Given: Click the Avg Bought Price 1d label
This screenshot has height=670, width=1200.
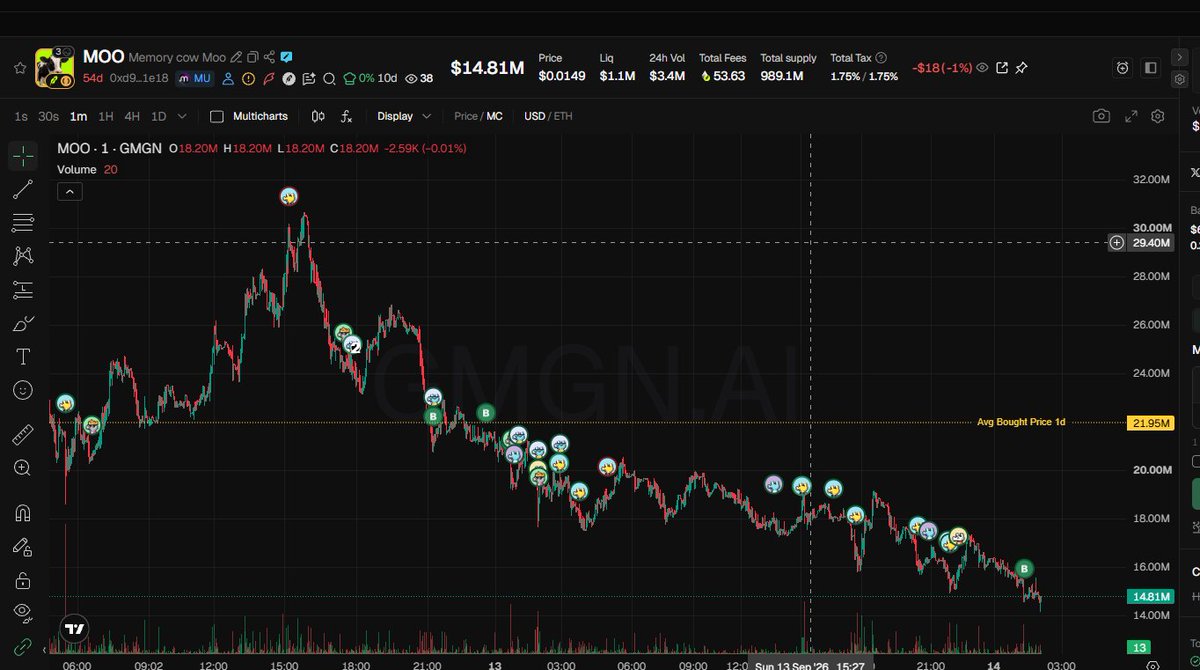Looking at the screenshot, I should (x=1021, y=422).
